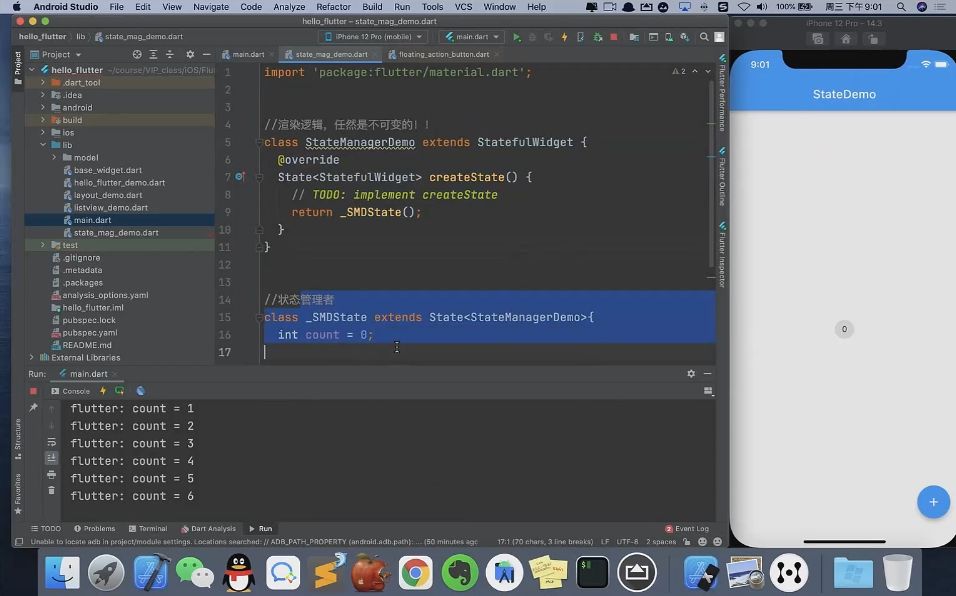Open the Analyze menu
956x596 pixels.
290,7
